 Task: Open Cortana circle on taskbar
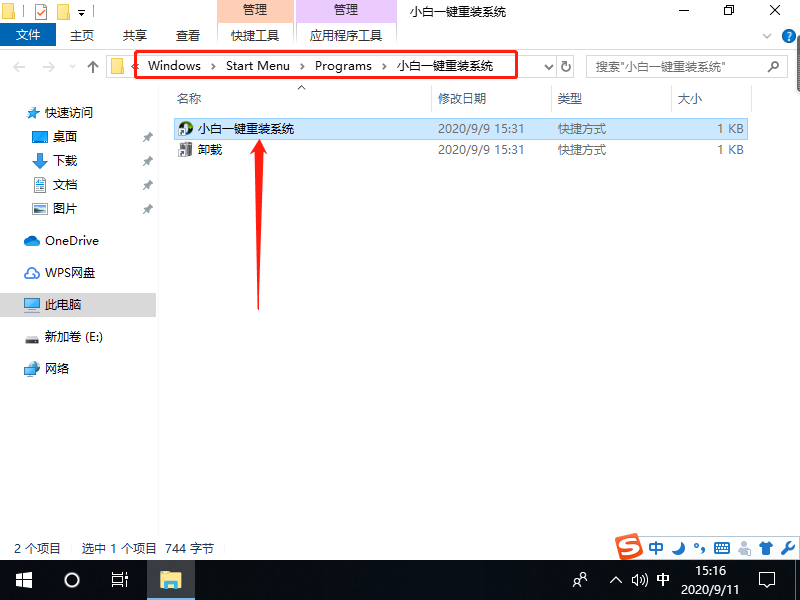71,580
